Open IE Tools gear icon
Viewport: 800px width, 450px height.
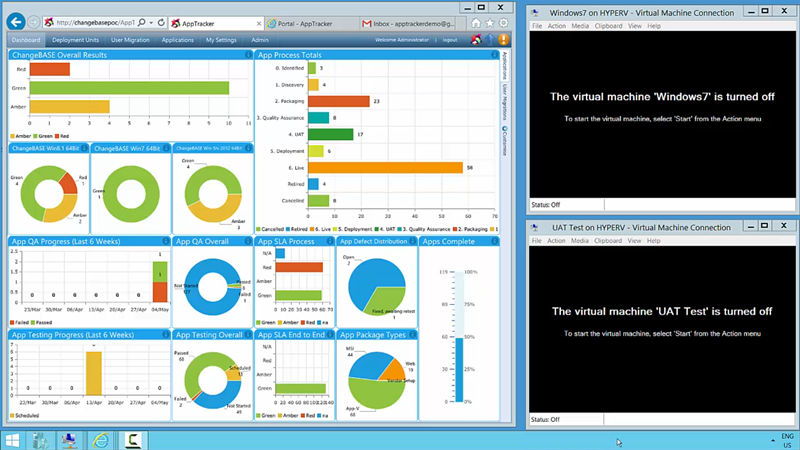pyautogui.click(x=504, y=23)
